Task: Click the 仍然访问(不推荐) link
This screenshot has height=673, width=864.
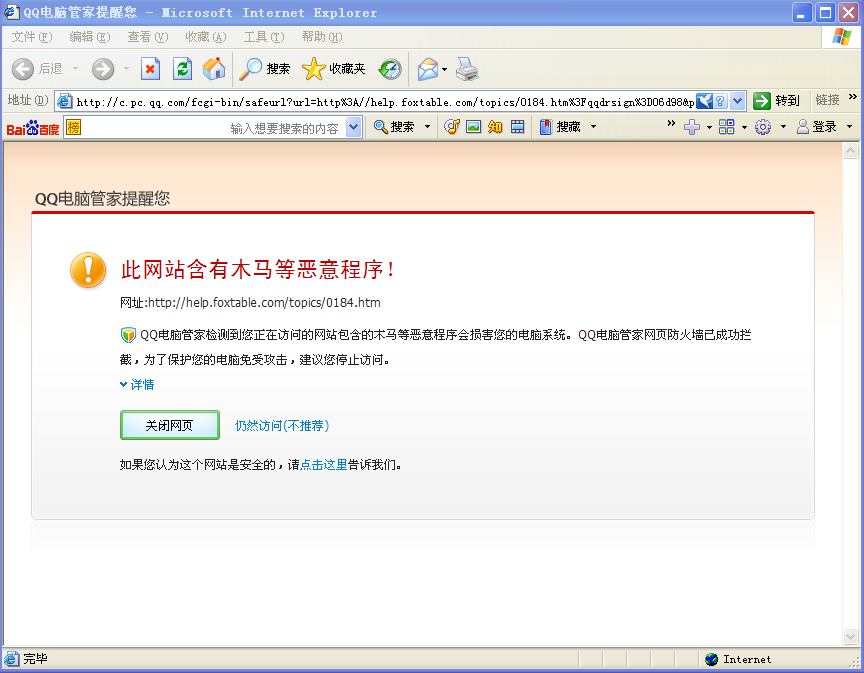Action: [x=282, y=426]
